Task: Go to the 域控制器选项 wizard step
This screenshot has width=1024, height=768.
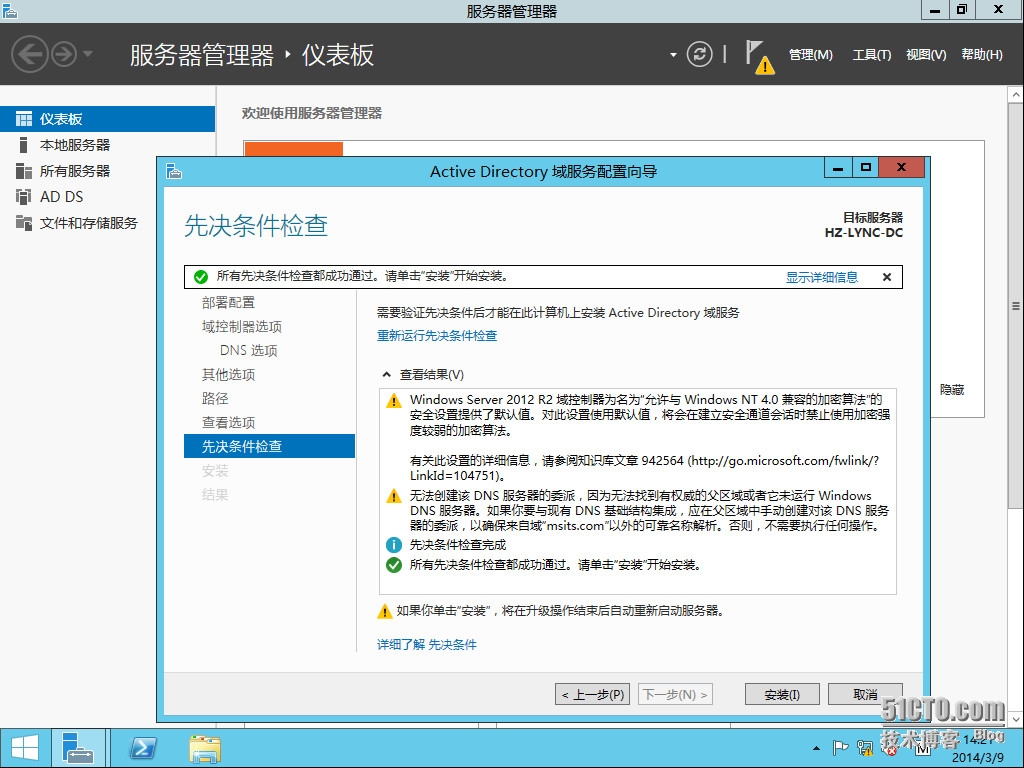Action: [x=242, y=327]
